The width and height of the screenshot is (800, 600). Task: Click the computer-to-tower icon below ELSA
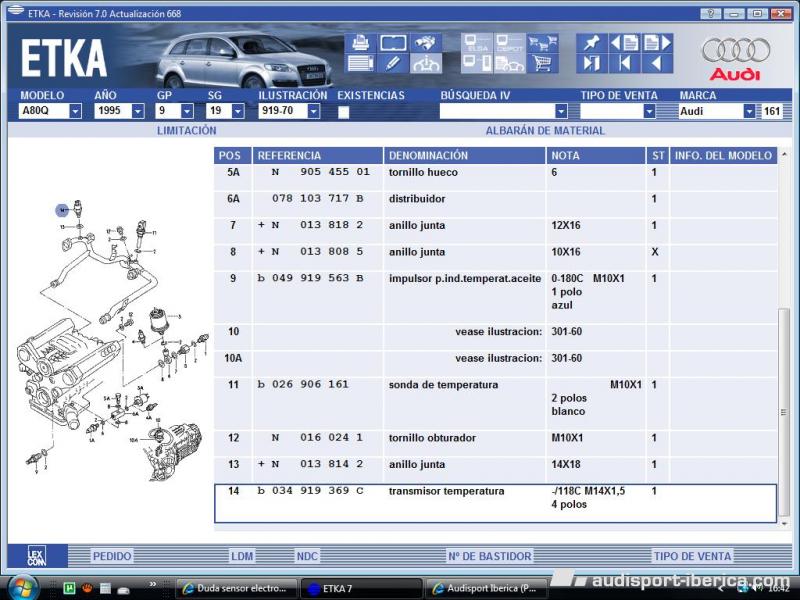477,64
